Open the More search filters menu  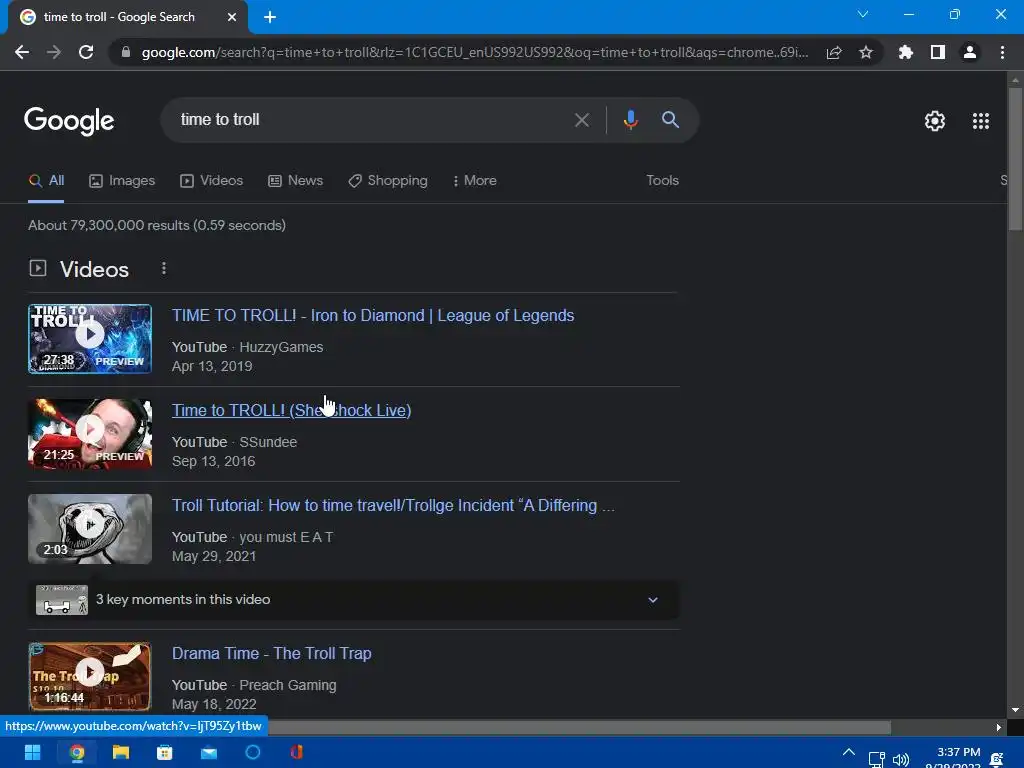pos(475,181)
